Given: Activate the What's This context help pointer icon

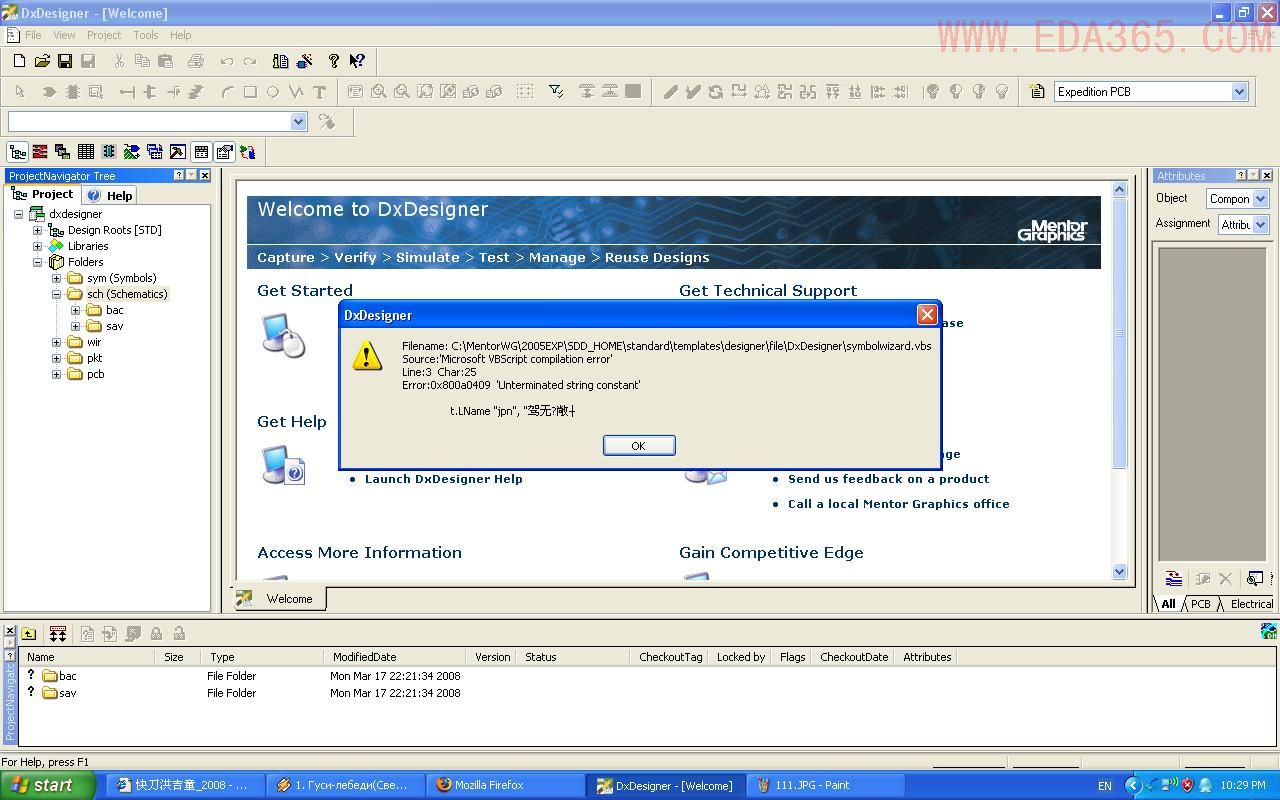Looking at the screenshot, I should click(x=357, y=61).
